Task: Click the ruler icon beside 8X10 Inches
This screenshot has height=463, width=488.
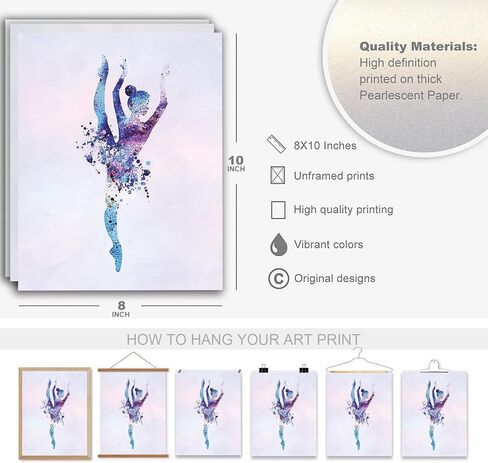Action: 276,144
